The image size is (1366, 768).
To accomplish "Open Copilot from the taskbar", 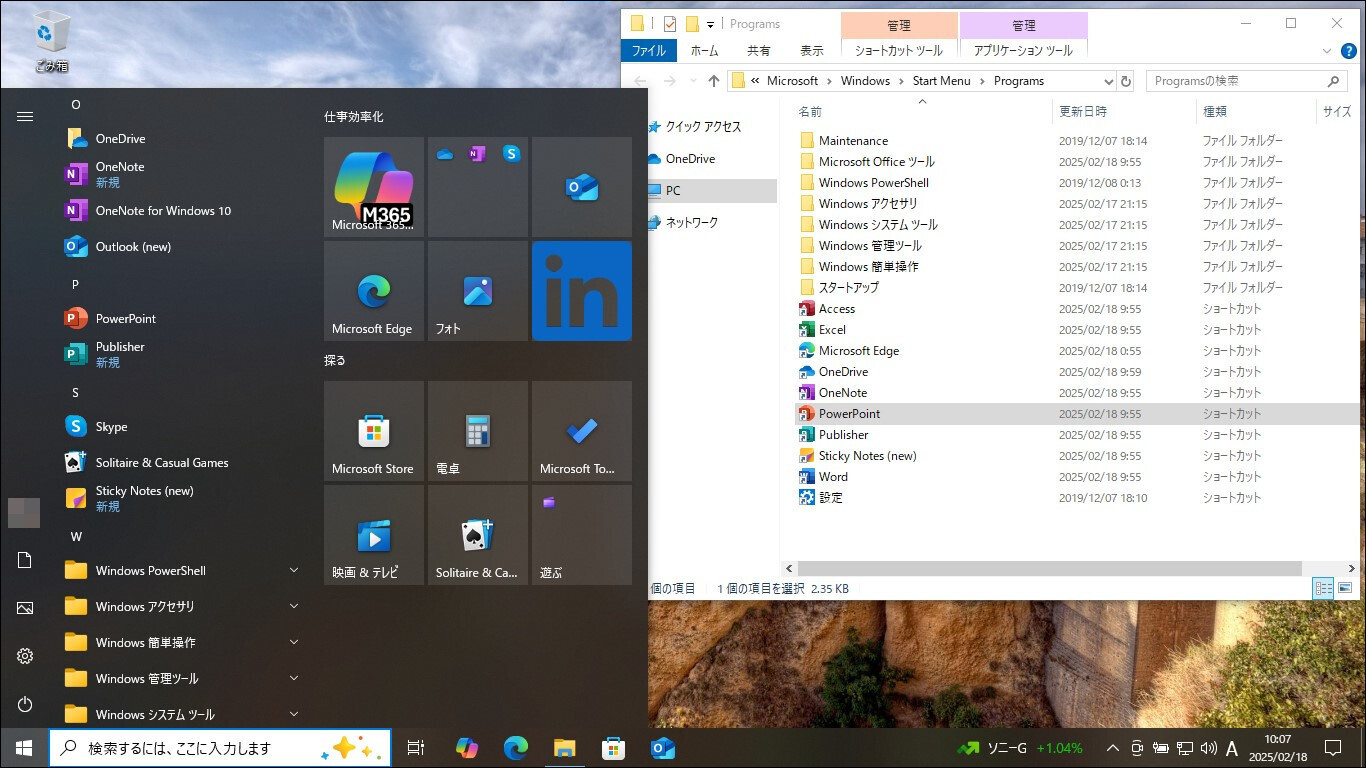I will [x=466, y=748].
